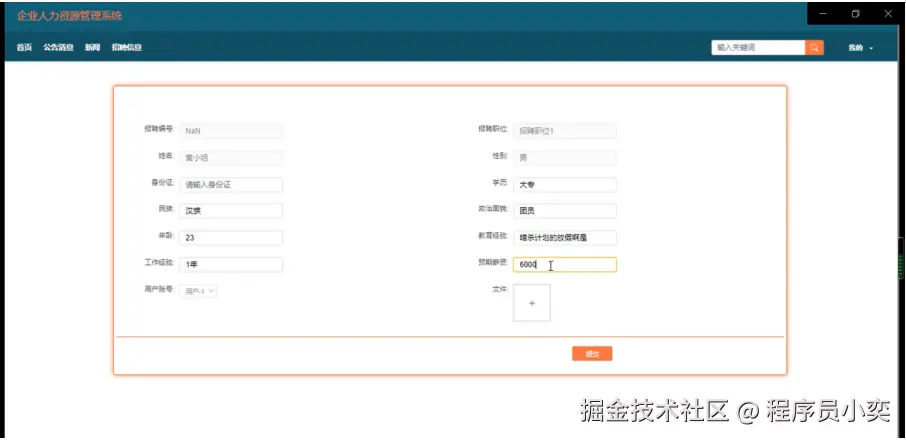Image resolution: width=906 pixels, height=440 pixels.
Task: Click the 用户账号 label text
Action: click(159, 289)
